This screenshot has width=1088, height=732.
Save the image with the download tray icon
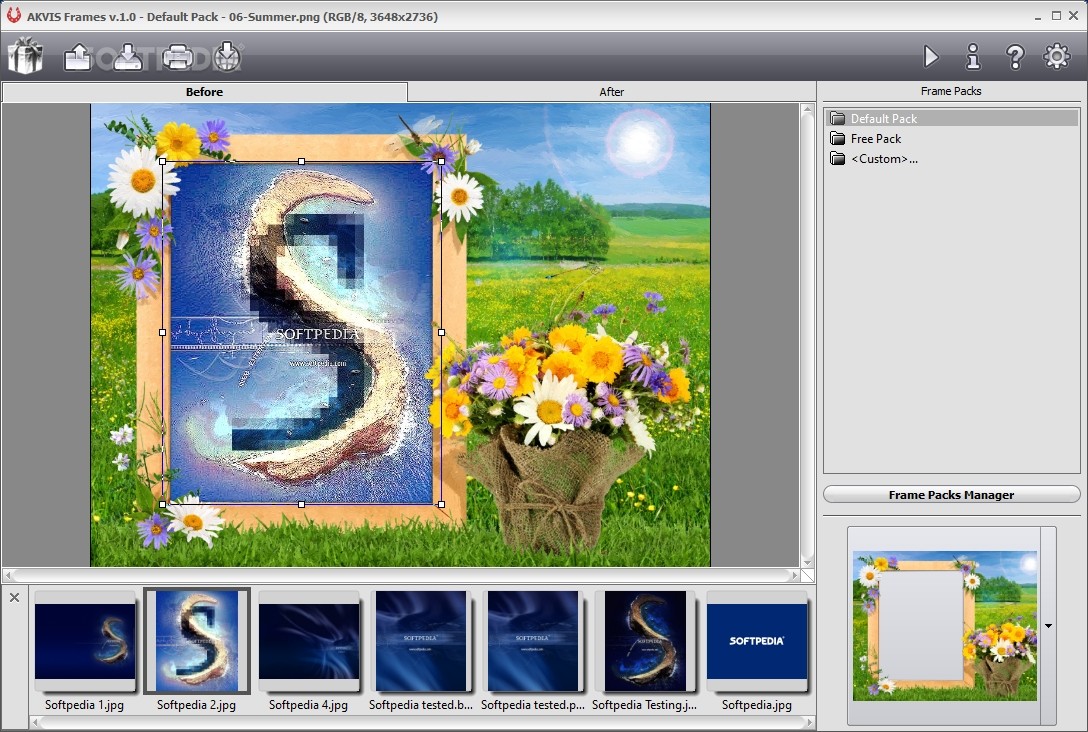click(x=128, y=57)
